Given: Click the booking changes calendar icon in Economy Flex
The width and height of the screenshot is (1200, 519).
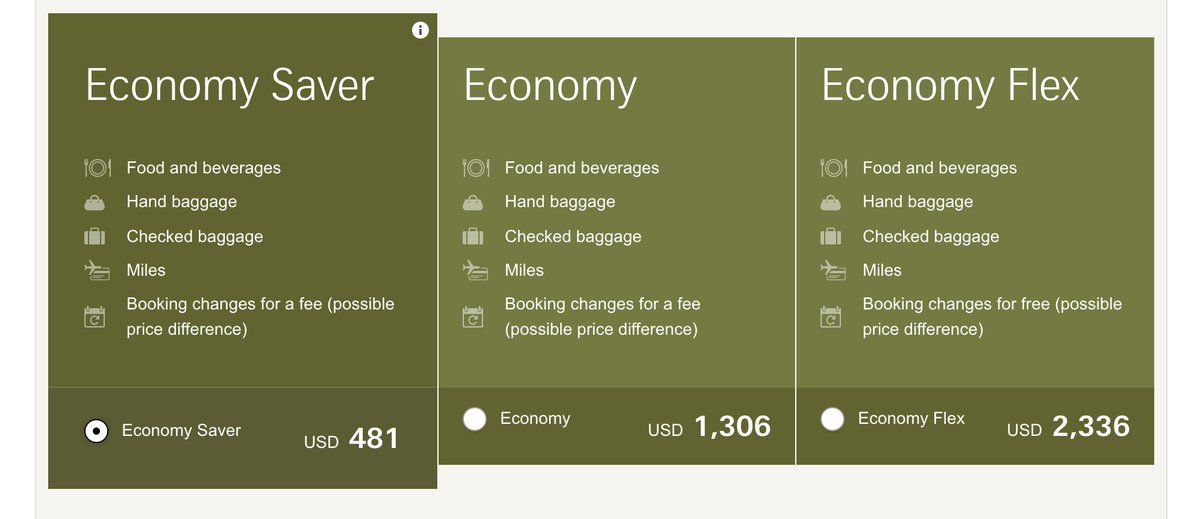Looking at the screenshot, I should coord(831,317).
